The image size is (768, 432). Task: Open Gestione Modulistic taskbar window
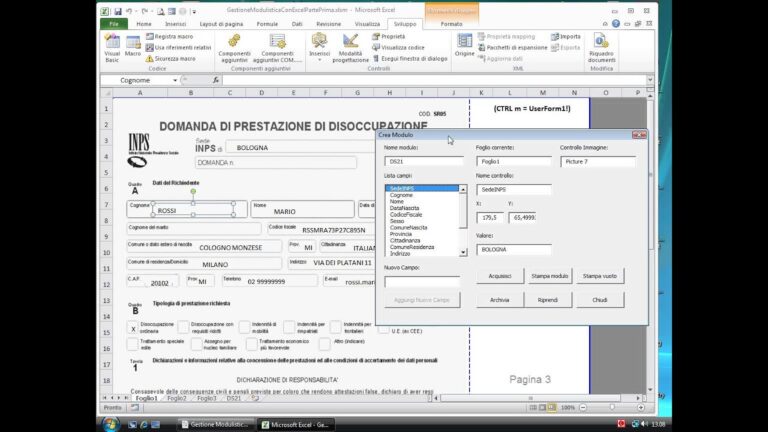pyautogui.click(x=215, y=425)
